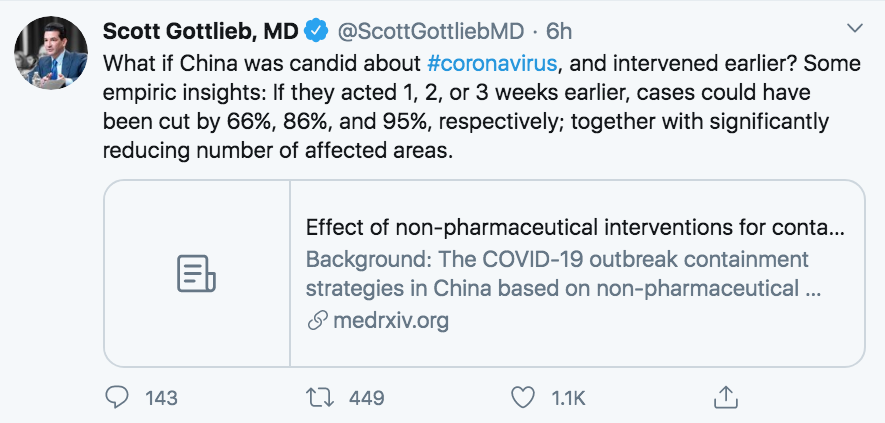Open the medrxiv.org link
The height and width of the screenshot is (423, 885).
point(391,321)
